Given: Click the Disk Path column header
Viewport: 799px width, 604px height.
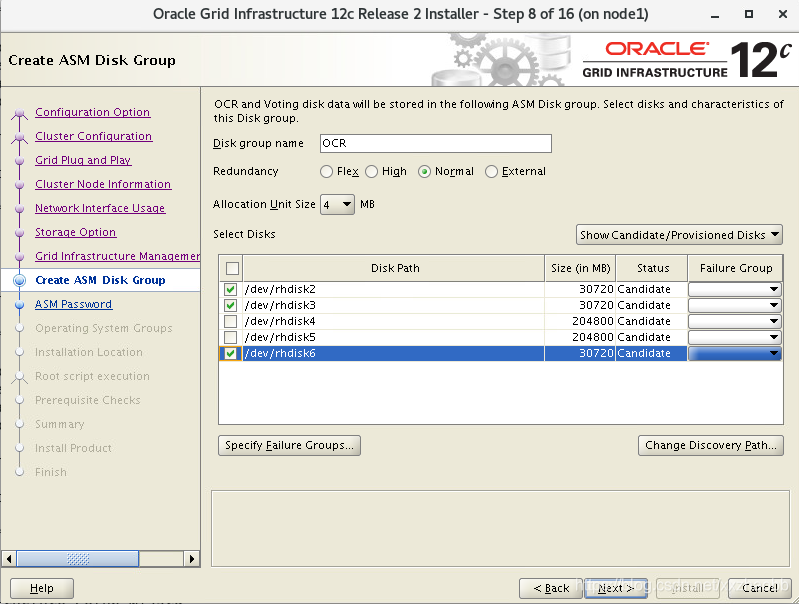Looking at the screenshot, I should click(394, 268).
